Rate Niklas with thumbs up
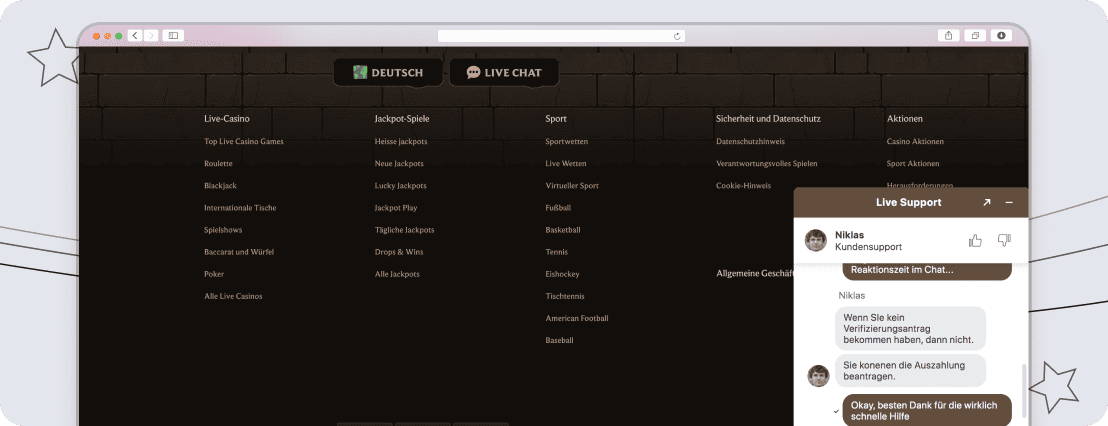1108x426 pixels. point(976,241)
